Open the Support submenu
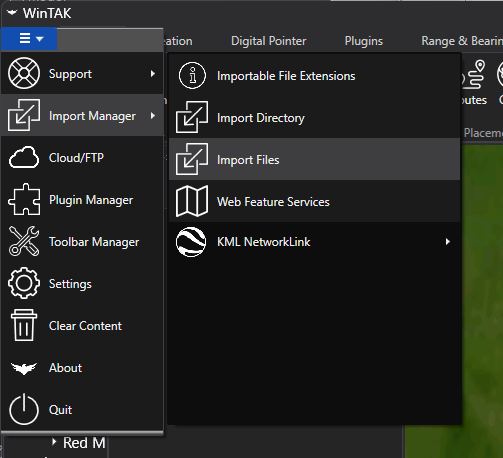503x458 pixels. [82, 73]
